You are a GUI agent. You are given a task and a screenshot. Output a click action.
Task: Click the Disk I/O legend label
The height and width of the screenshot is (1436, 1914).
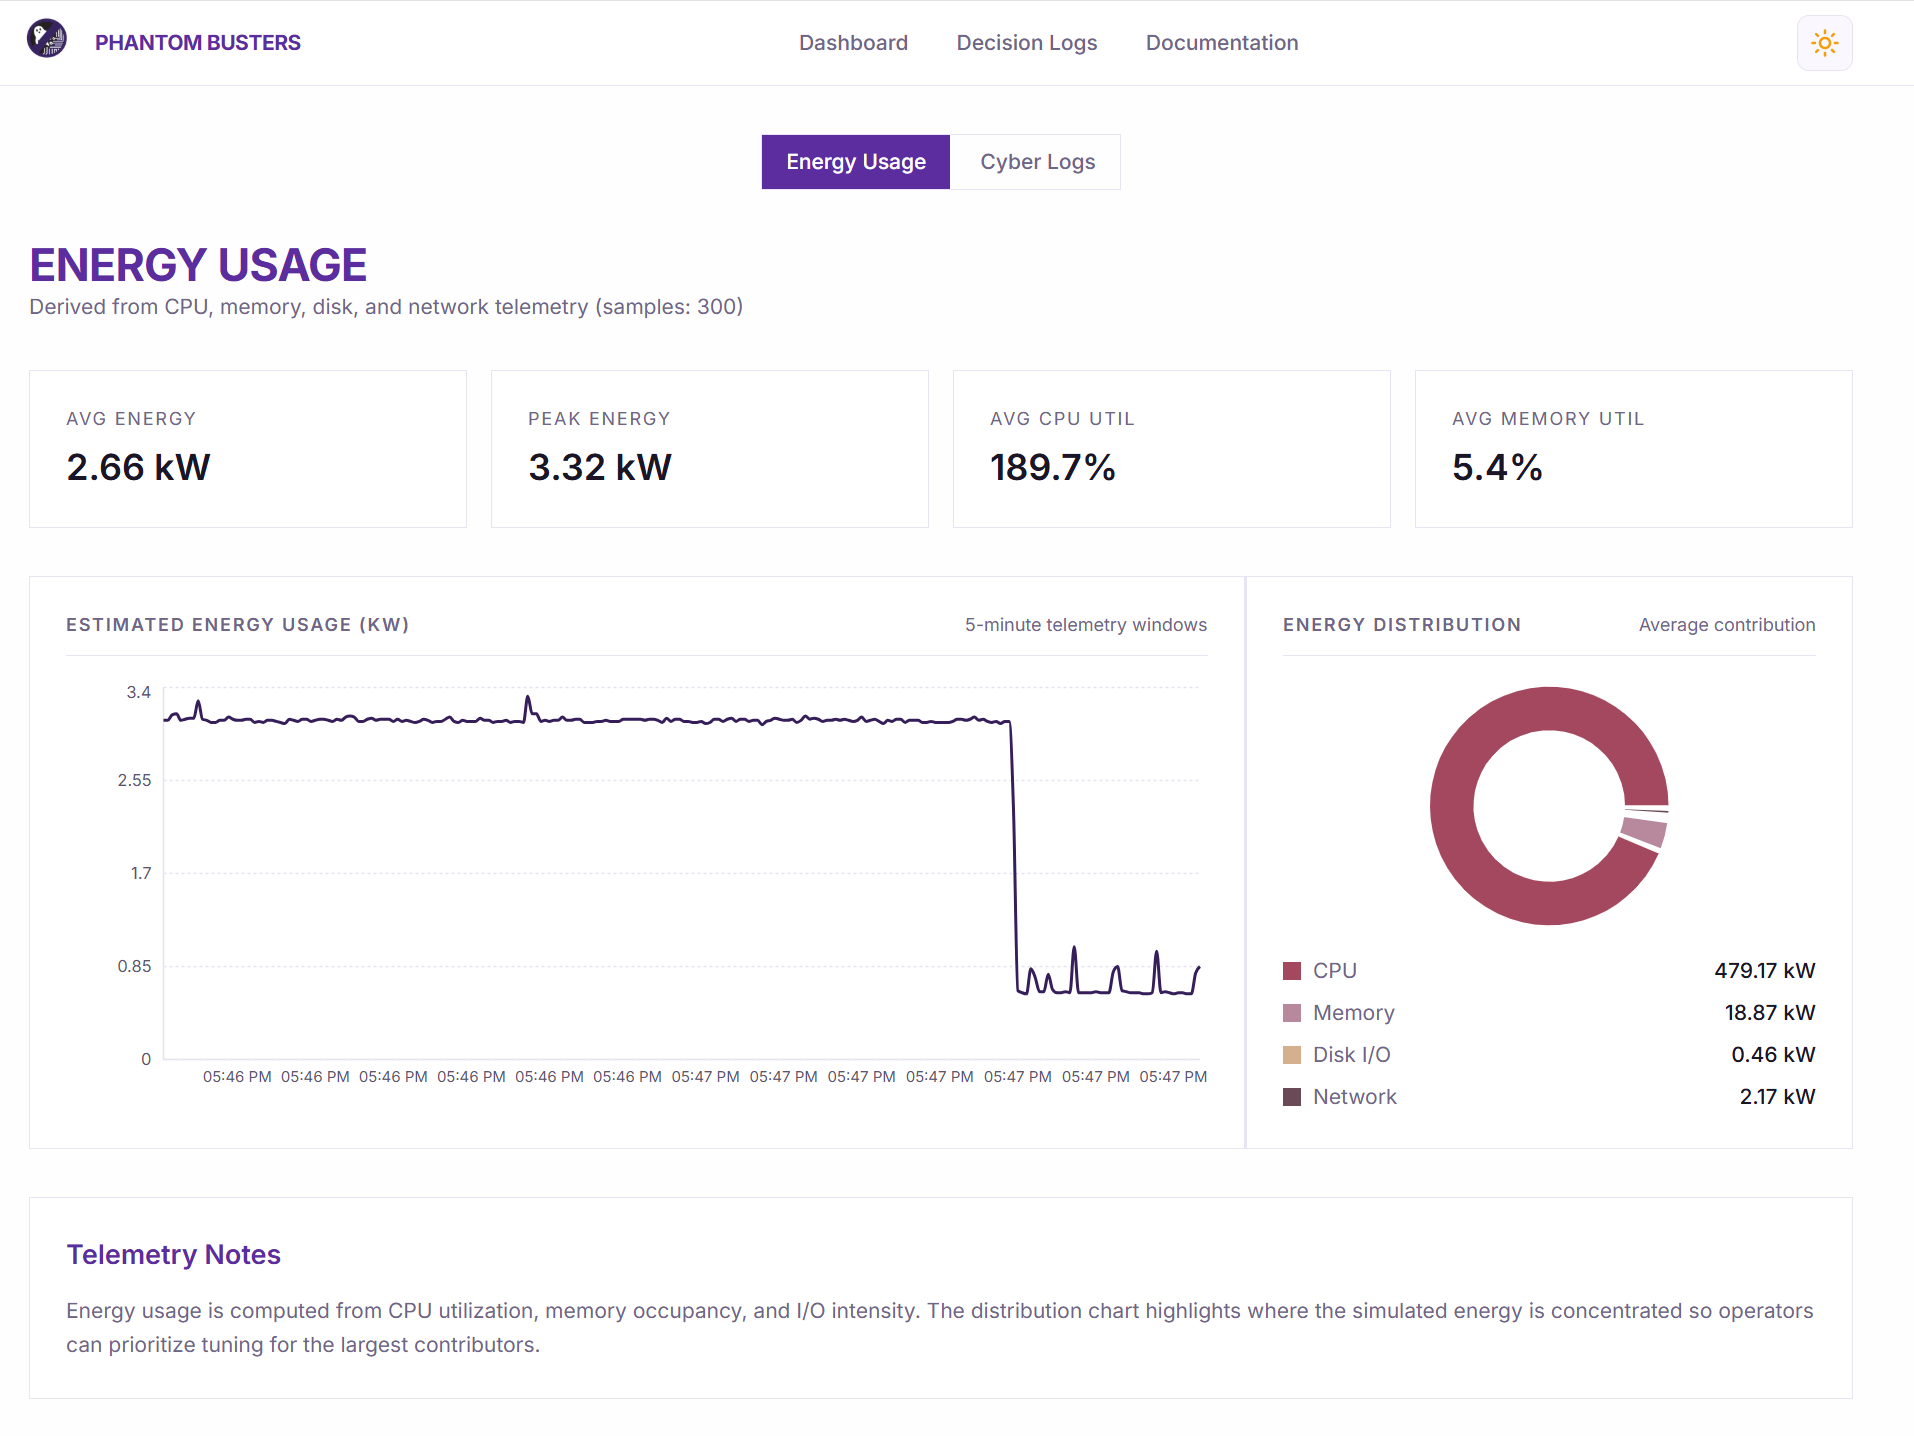coord(1352,1055)
